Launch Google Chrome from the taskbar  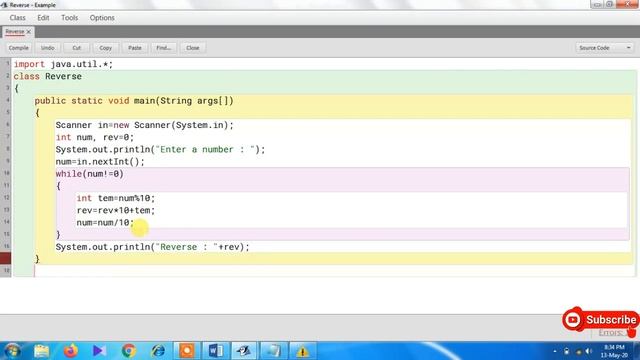click(129, 351)
